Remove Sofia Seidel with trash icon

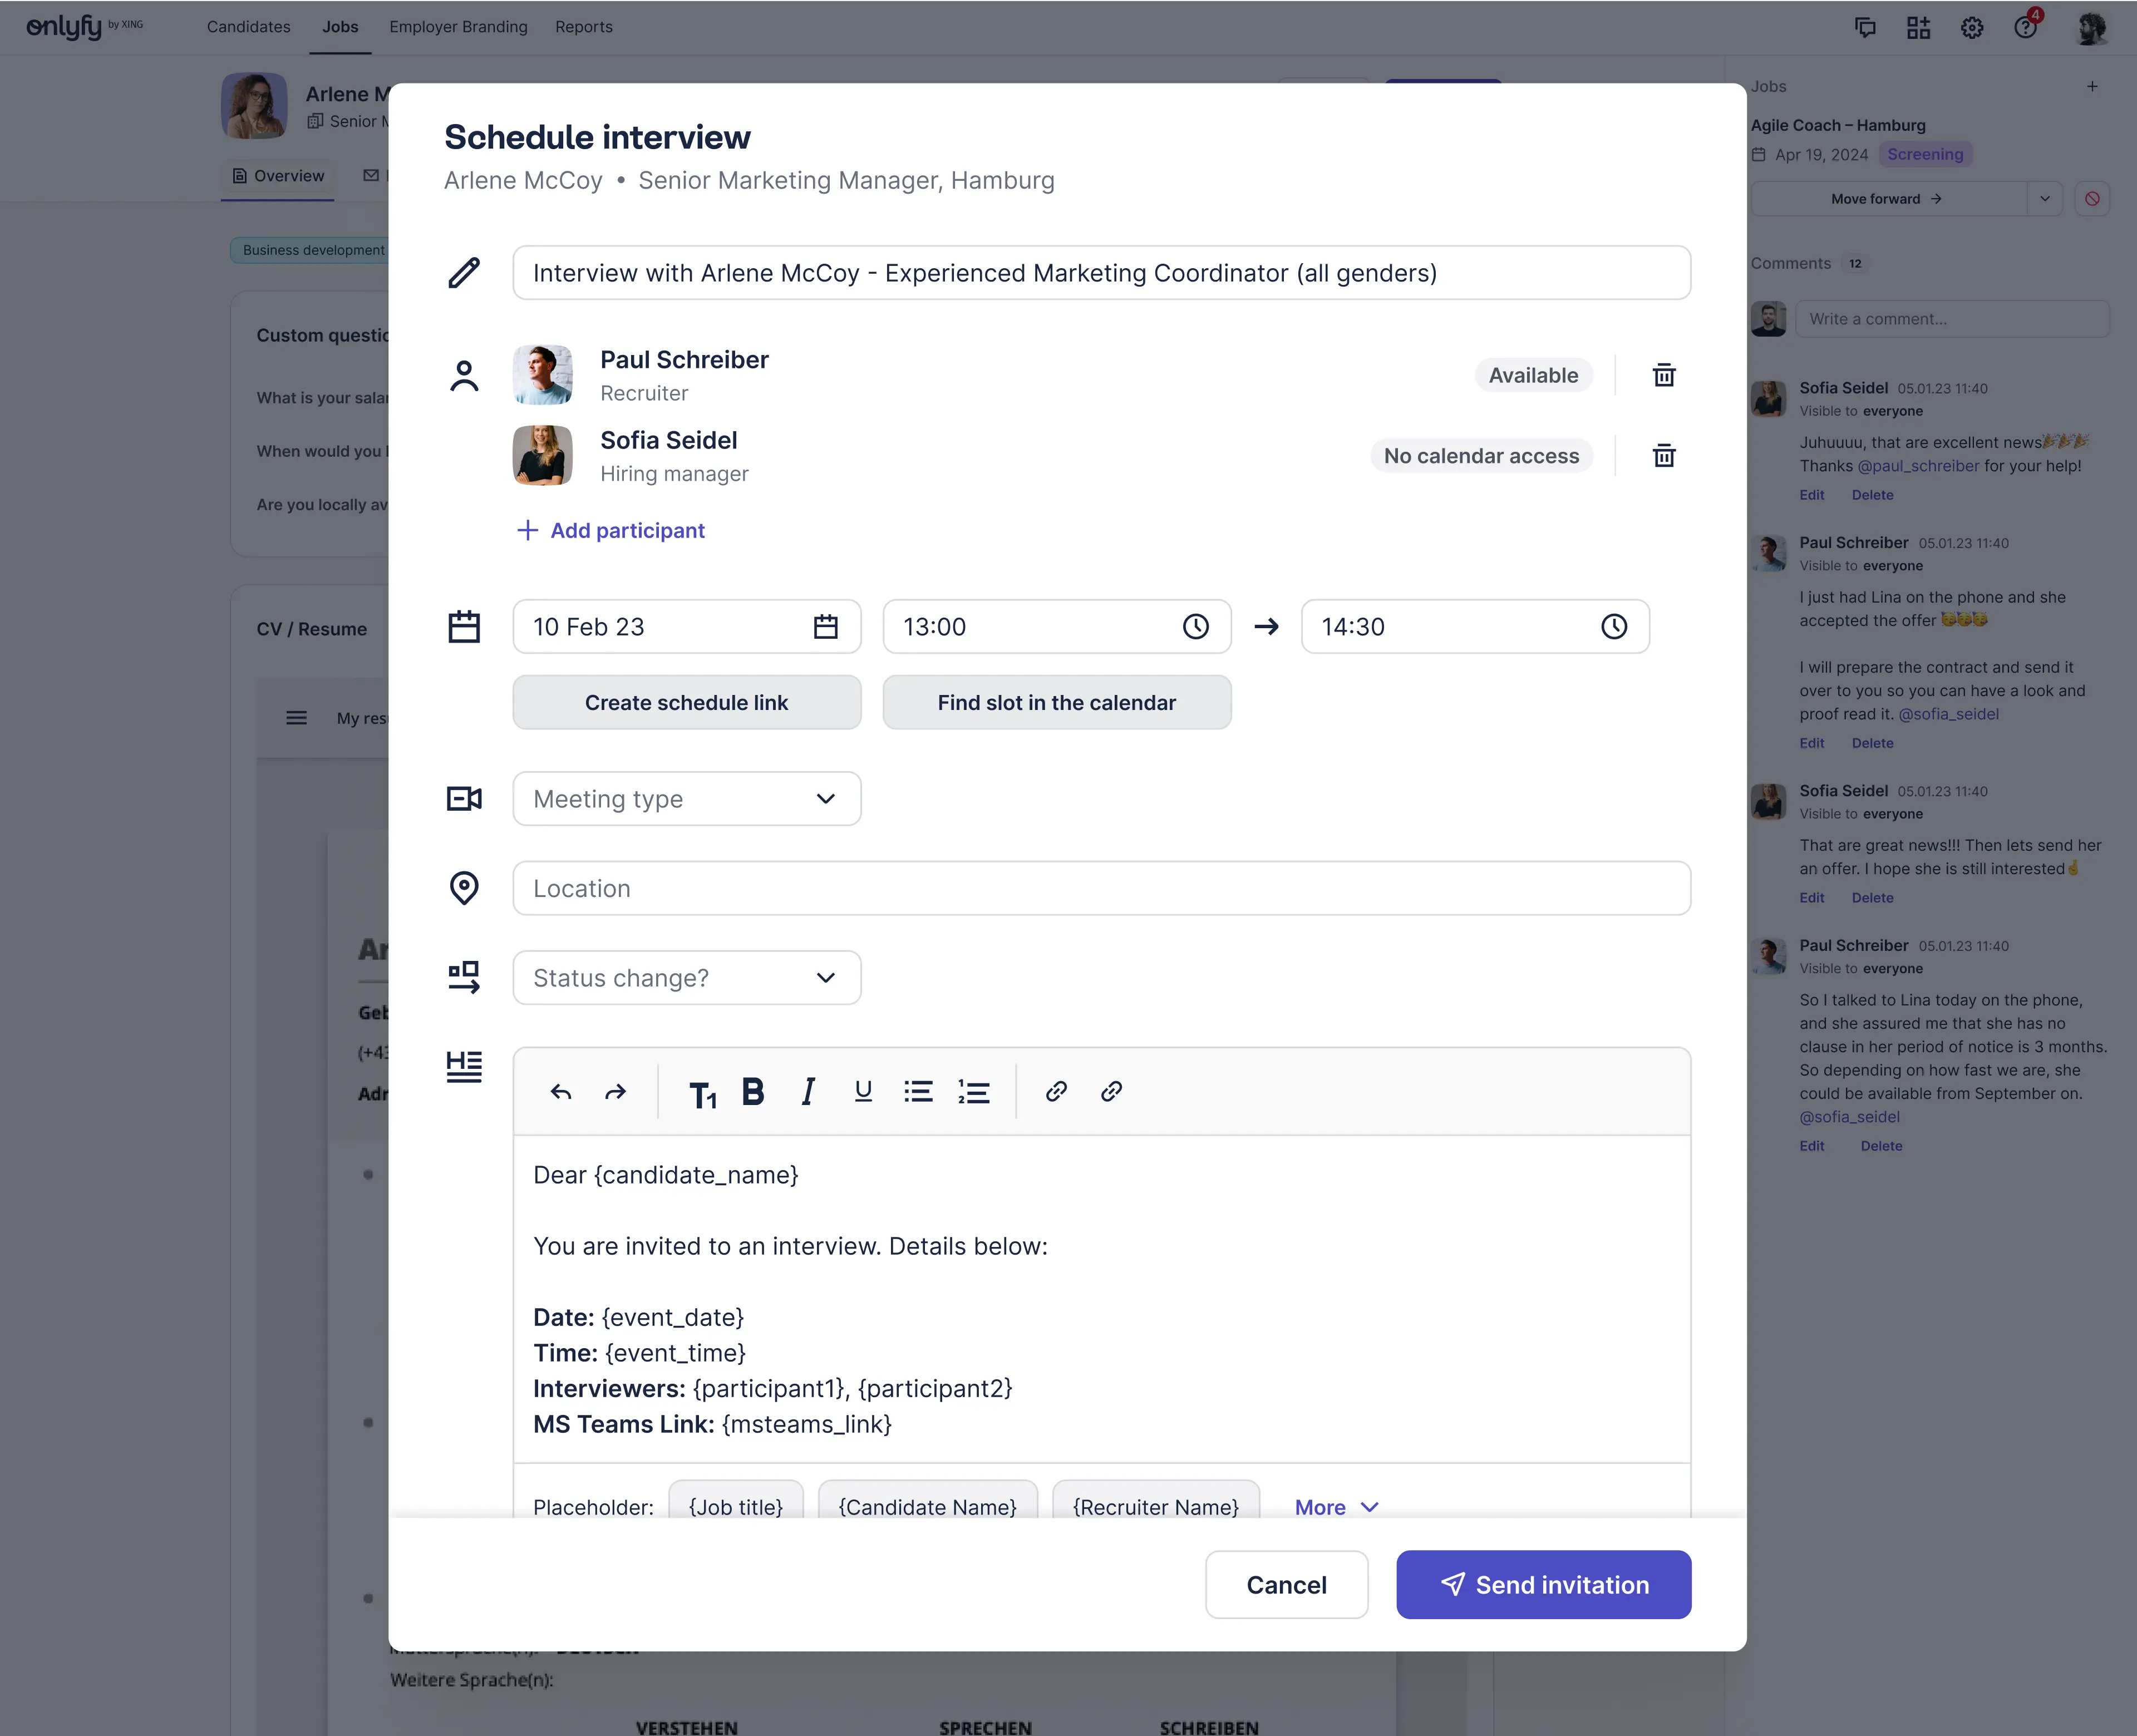1664,456
